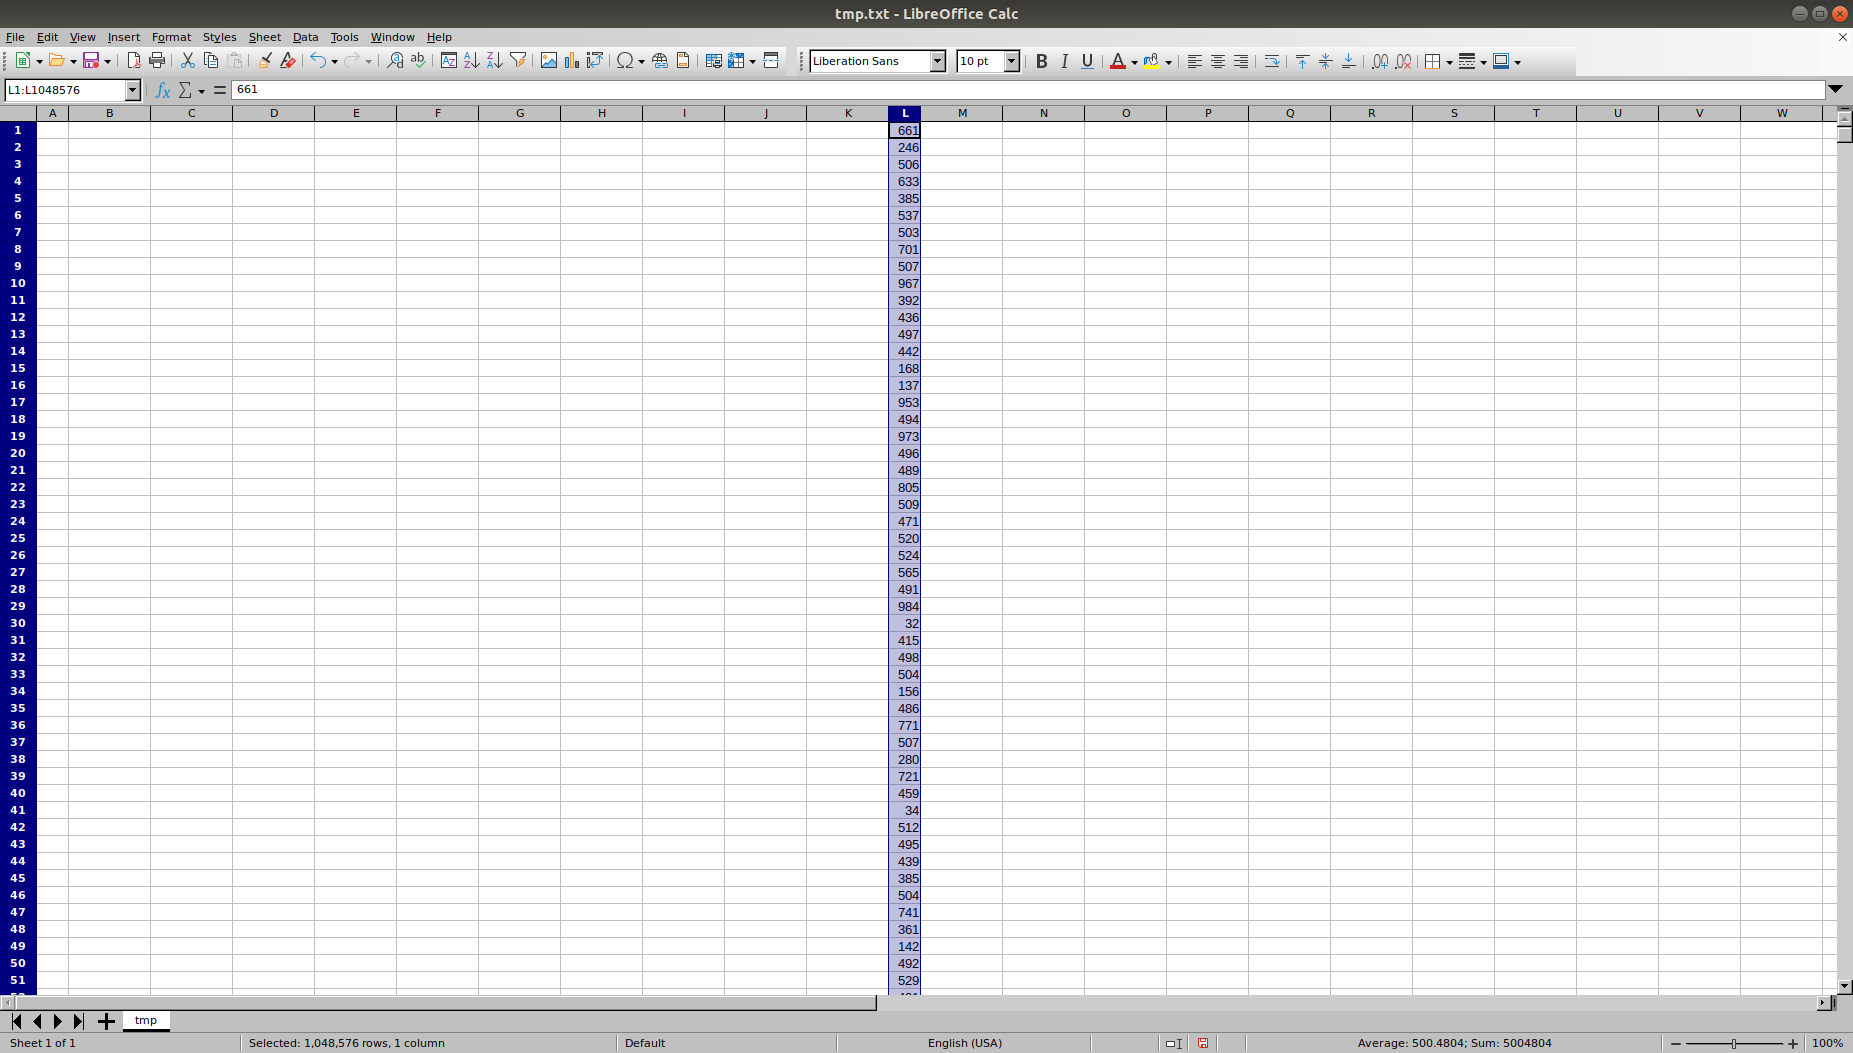Adjust the zoom slider handle
Image resolution: width=1853 pixels, height=1053 pixels.
tap(1734, 1043)
